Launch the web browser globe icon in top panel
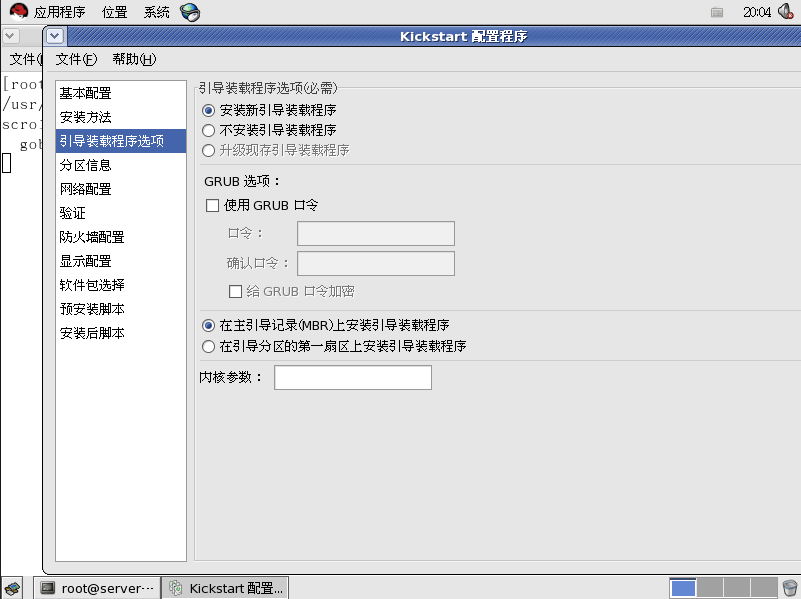The height and width of the screenshot is (599, 801). [x=190, y=12]
